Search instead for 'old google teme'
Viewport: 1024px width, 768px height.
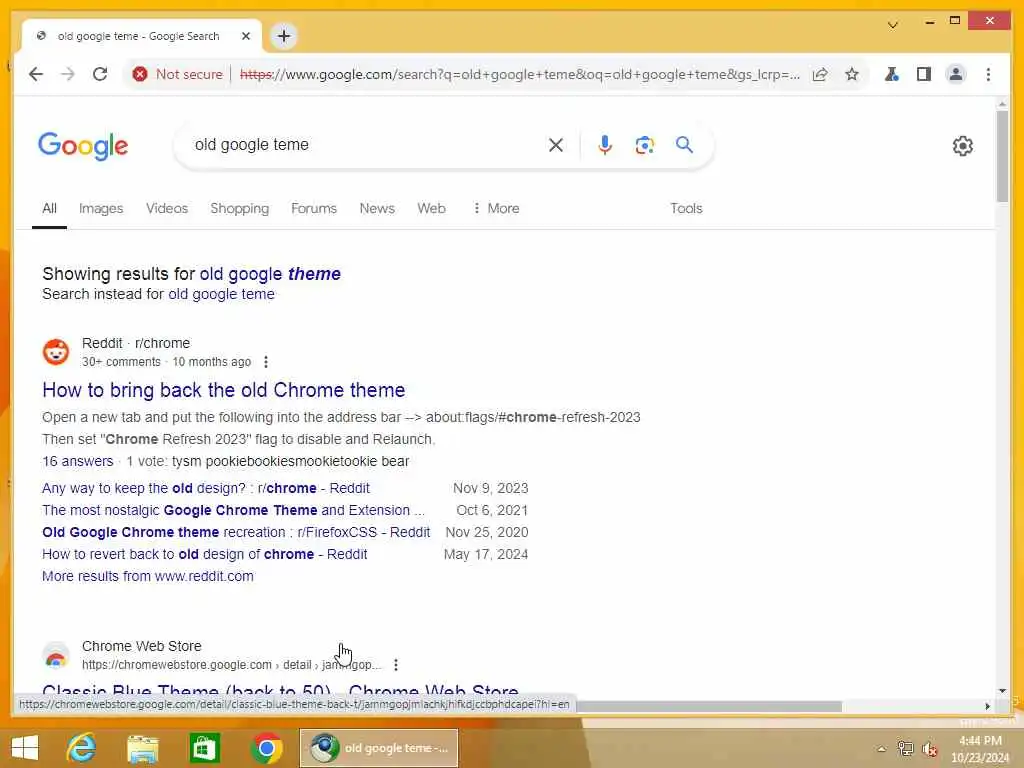tap(221, 295)
